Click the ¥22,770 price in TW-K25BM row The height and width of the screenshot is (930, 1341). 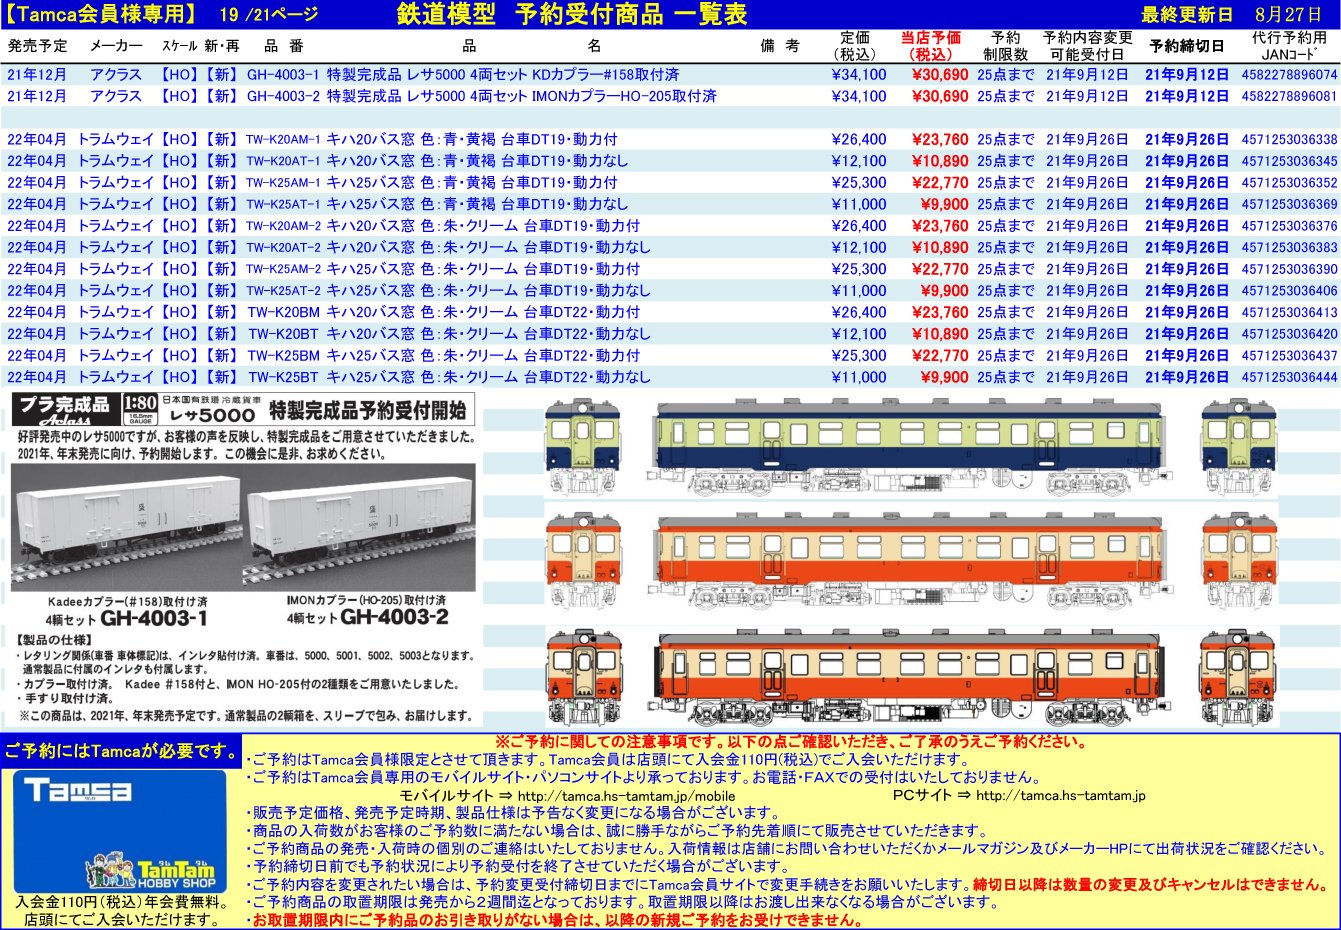click(x=939, y=356)
